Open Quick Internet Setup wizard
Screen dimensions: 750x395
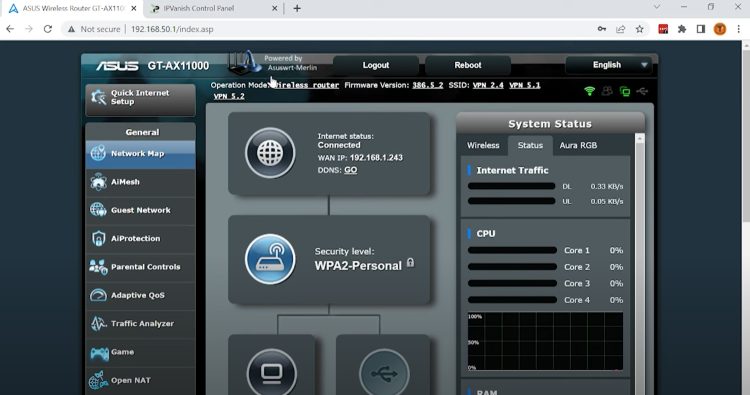coord(140,99)
